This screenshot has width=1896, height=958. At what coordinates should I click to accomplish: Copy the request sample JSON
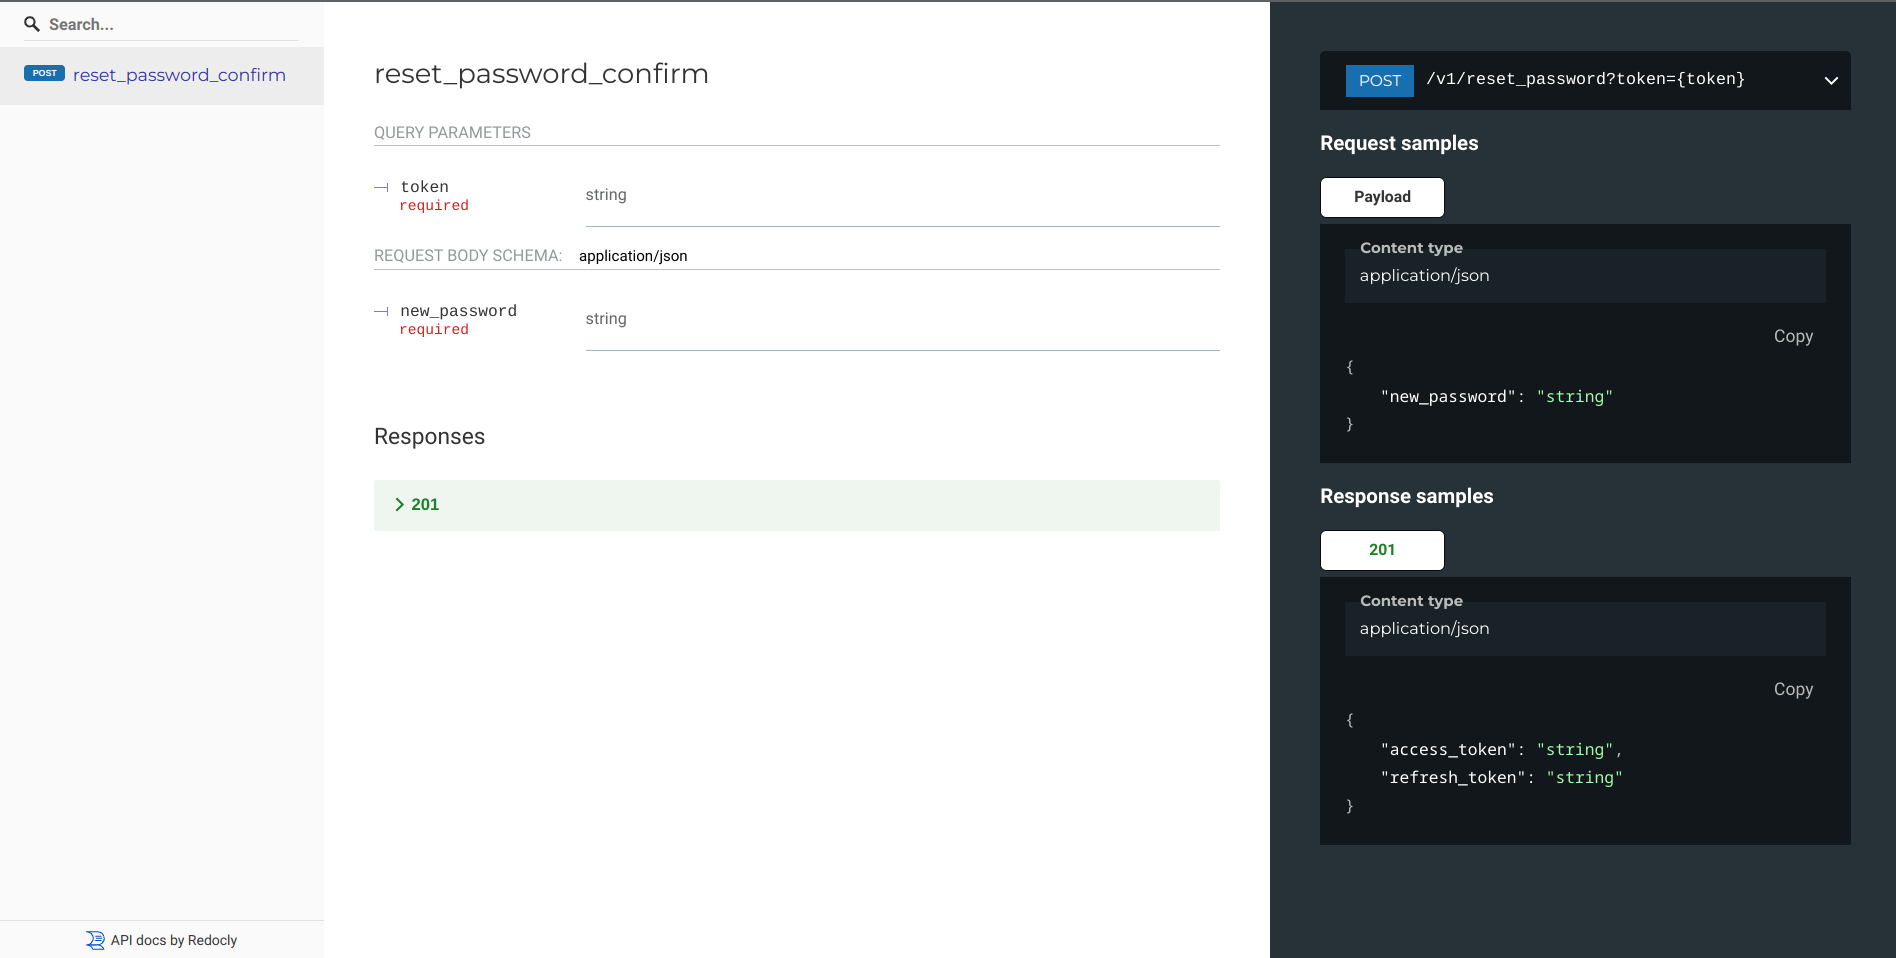[x=1792, y=336]
